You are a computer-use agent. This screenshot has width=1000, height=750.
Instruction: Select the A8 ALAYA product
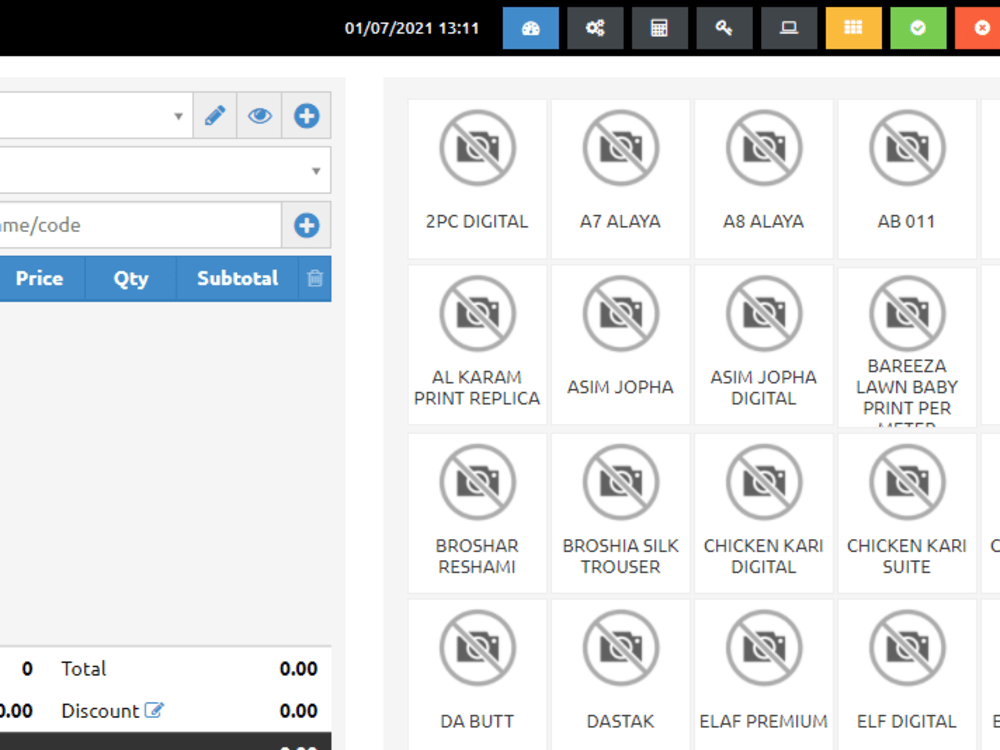coord(763,179)
